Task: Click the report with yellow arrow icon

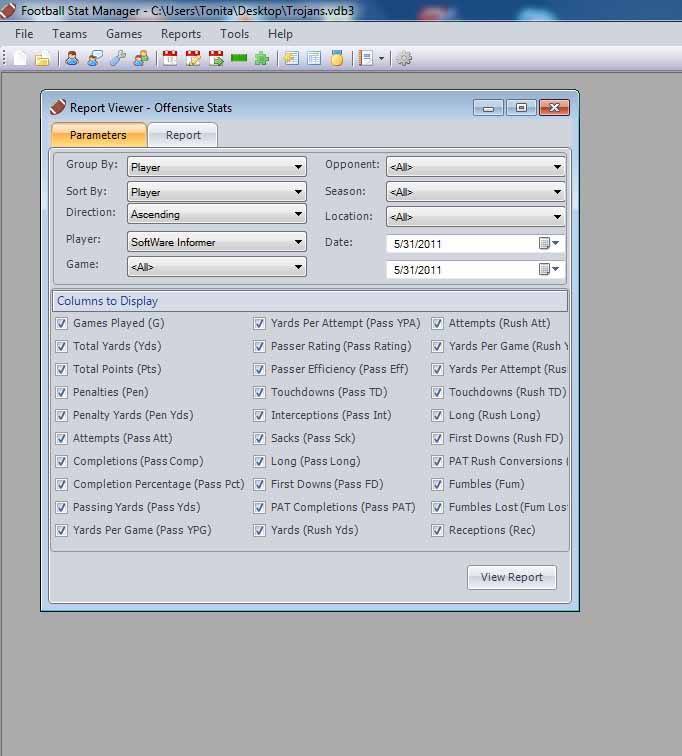Action: 291,58
